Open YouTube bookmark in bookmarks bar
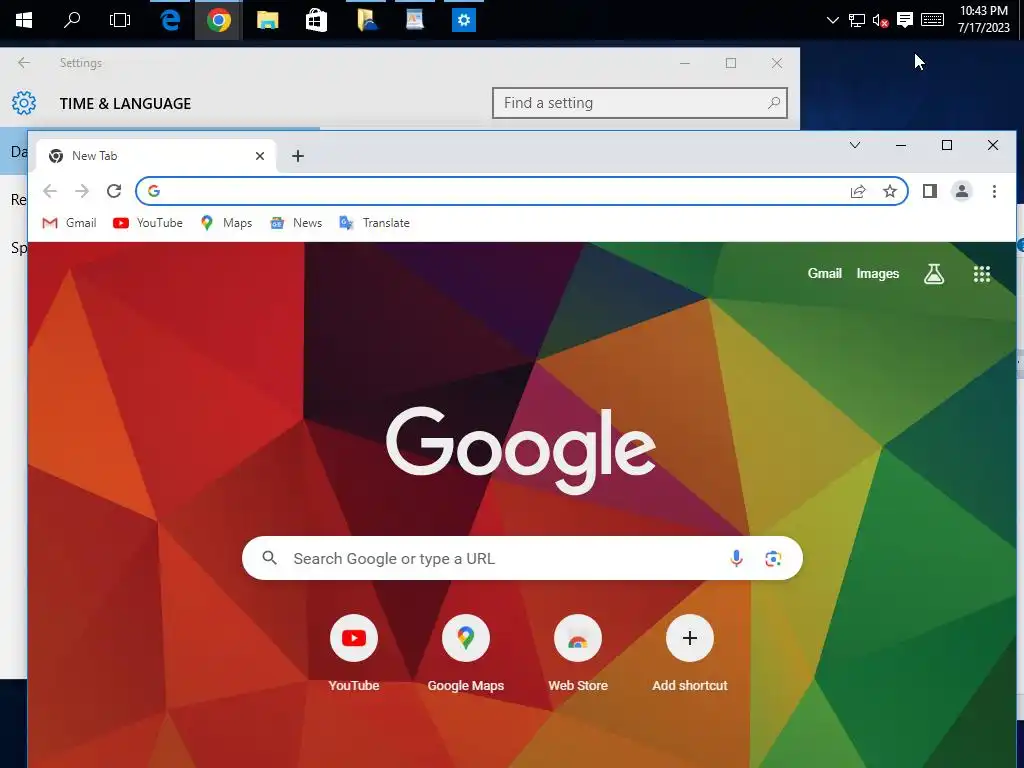The height and width of the screenshot is (768, 1024). tap(148, 223)
